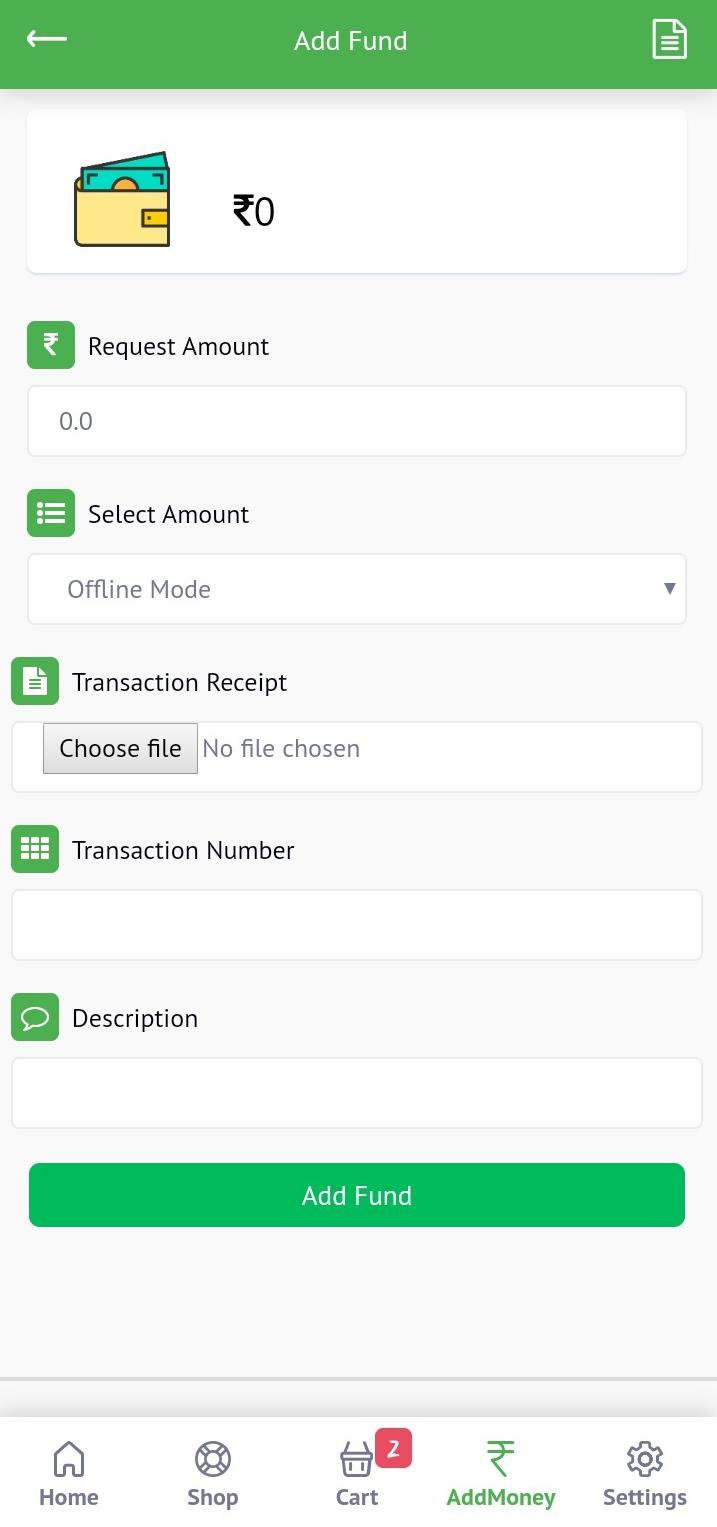Click the dropdown arrow on Offline Mode
717x1527 pixels.
coord(670,588)
